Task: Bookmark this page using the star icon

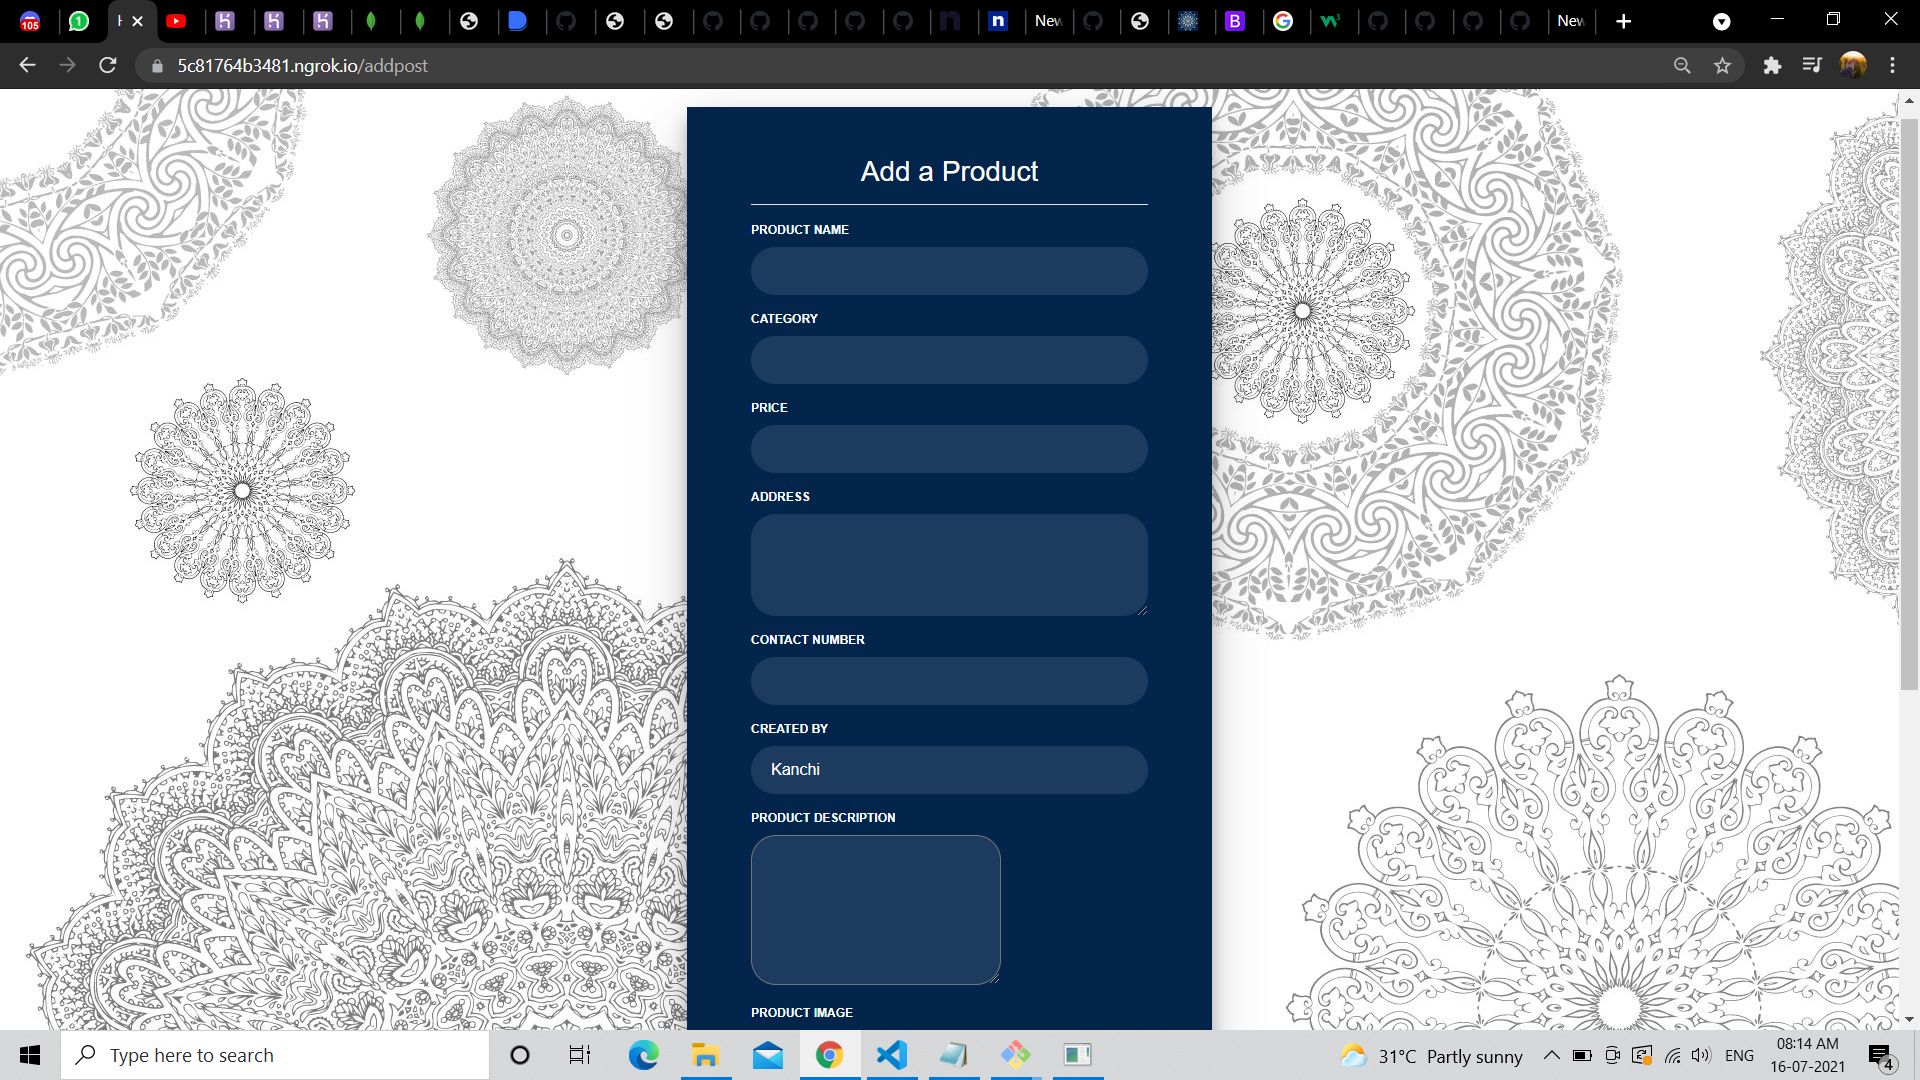Action: point(1722,65)
